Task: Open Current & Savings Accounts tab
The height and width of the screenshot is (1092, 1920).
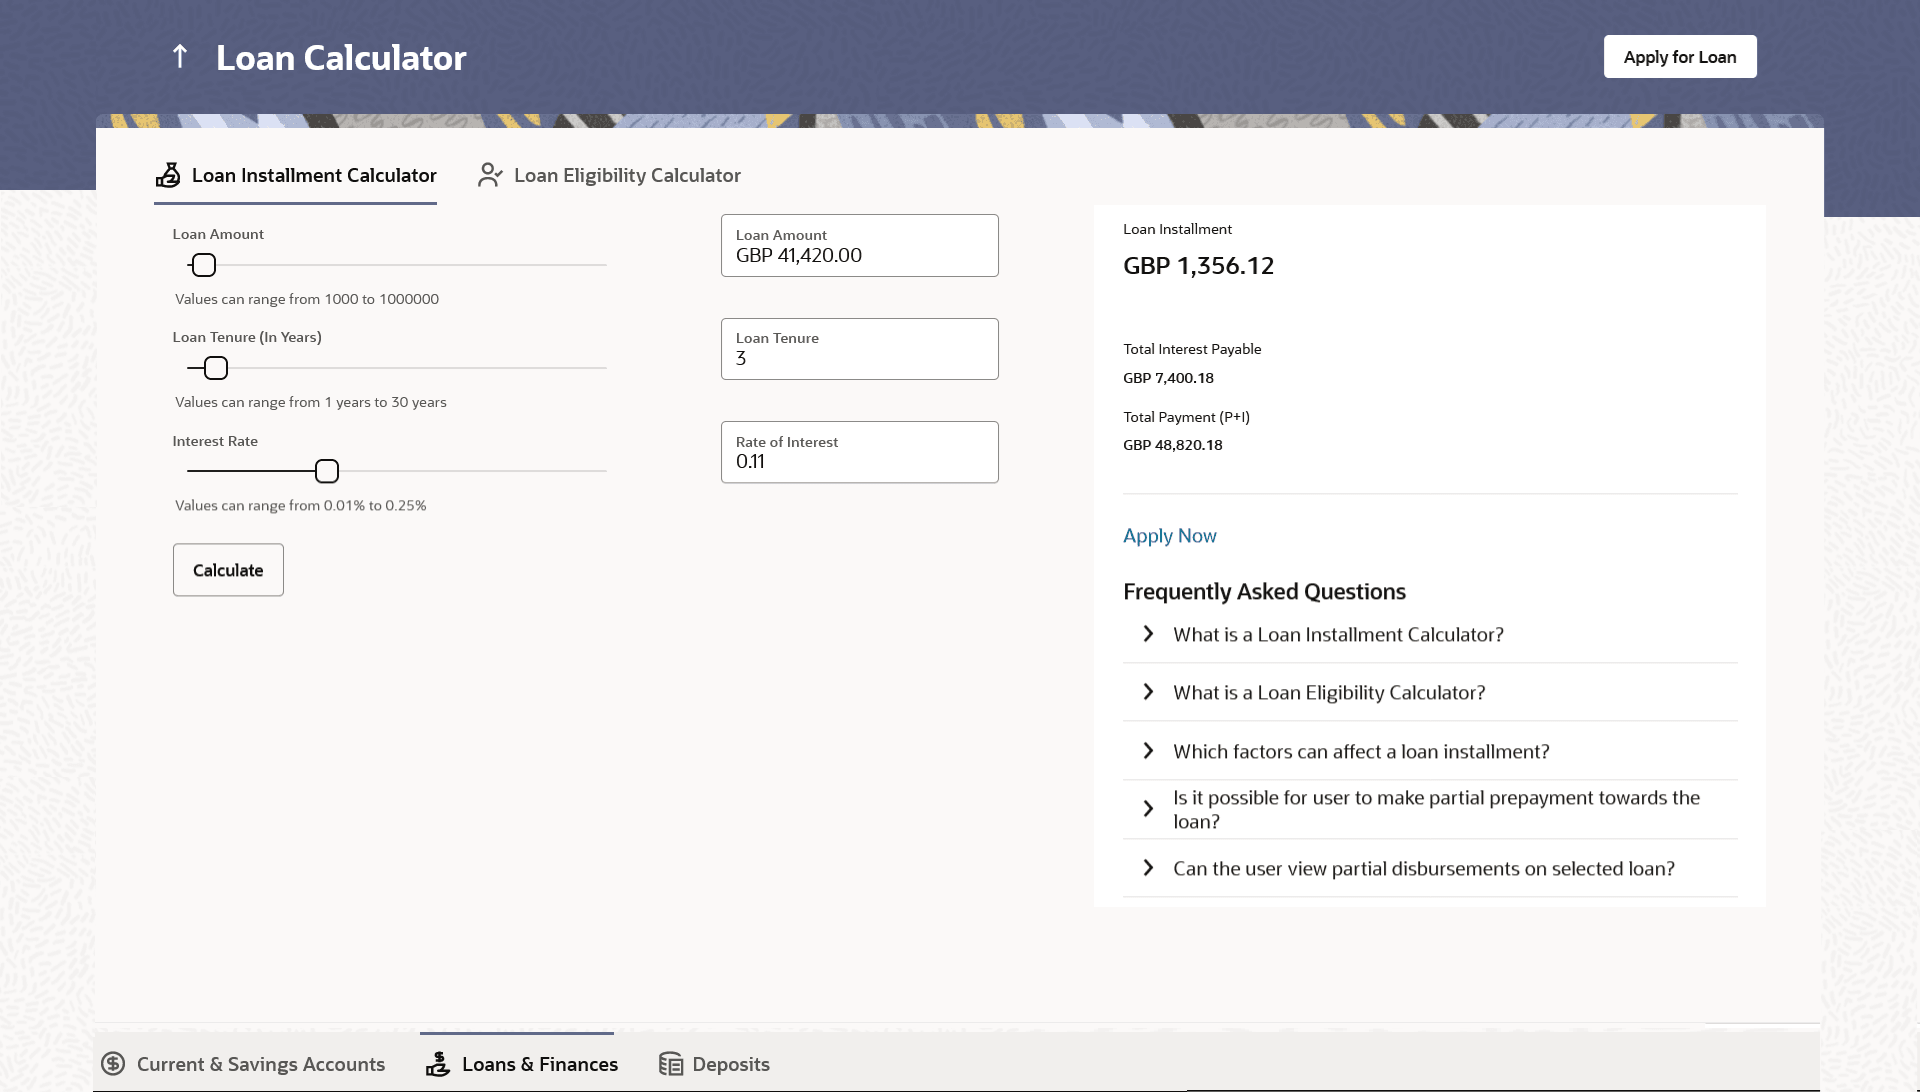Action: (x=260, y=1064)
